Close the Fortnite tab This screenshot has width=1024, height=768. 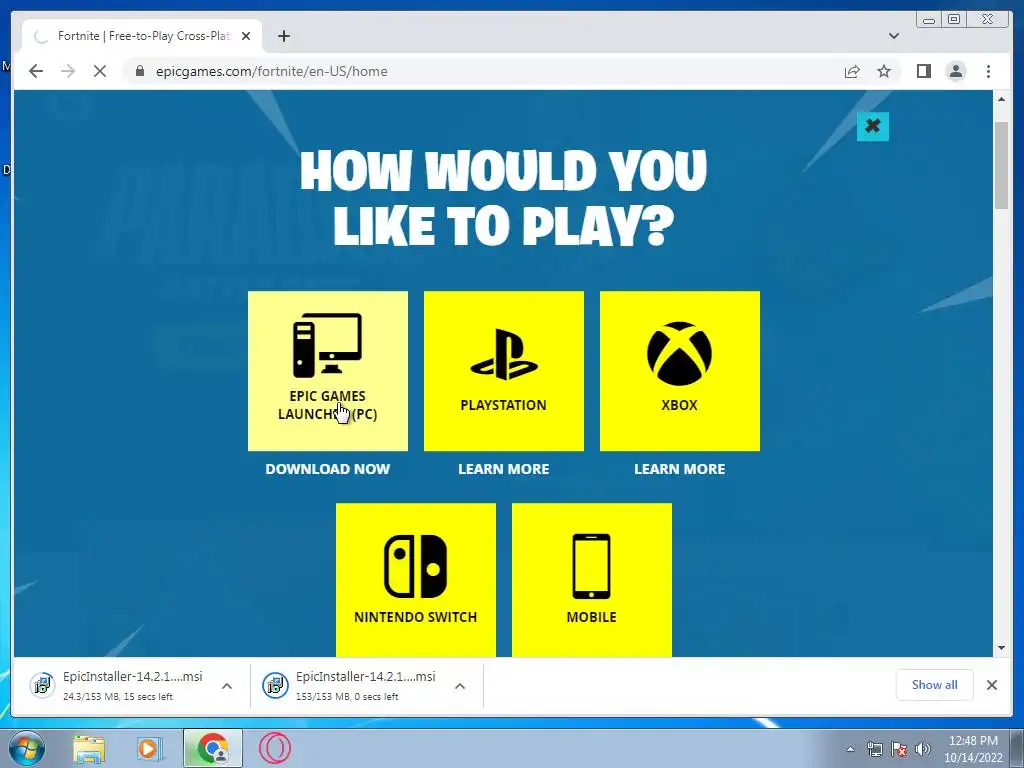(246, 36)
